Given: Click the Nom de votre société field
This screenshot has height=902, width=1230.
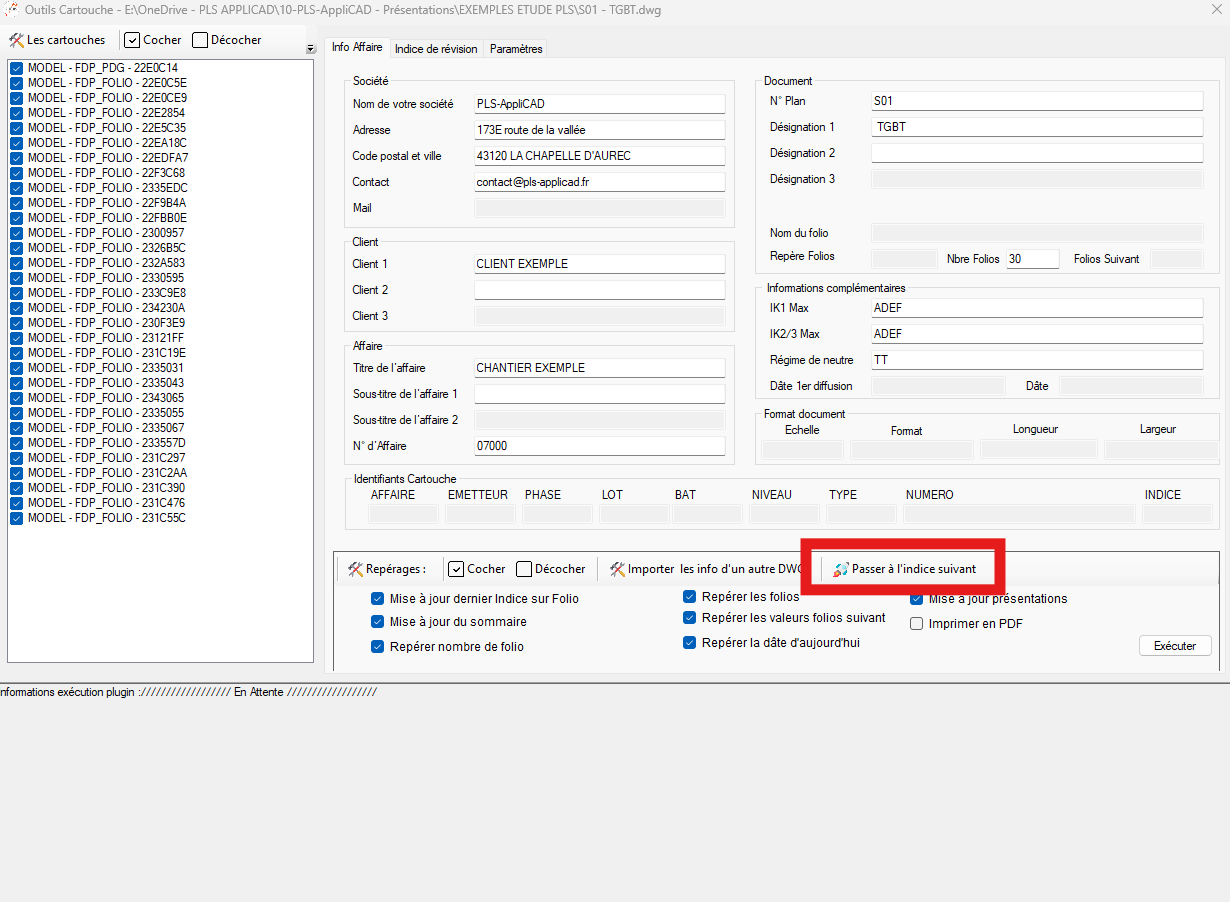Looking at the screenshot, I should (x=598, y=104).
